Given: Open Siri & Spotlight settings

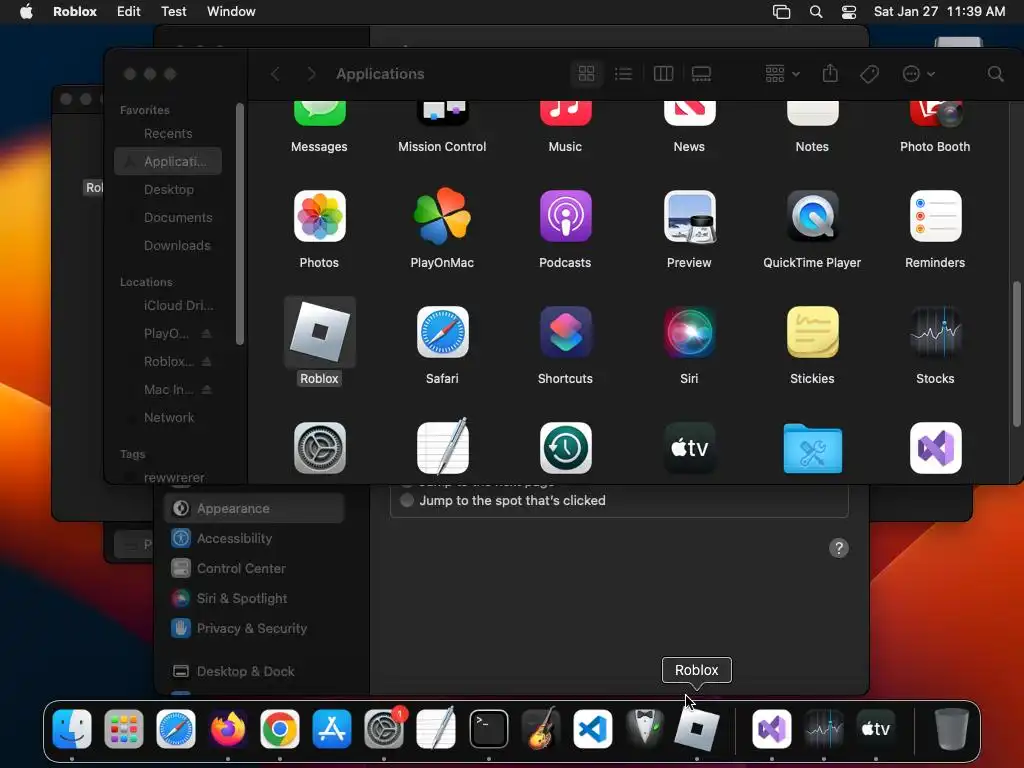Looking at the screenshot, I should click(x=254, y=598).
